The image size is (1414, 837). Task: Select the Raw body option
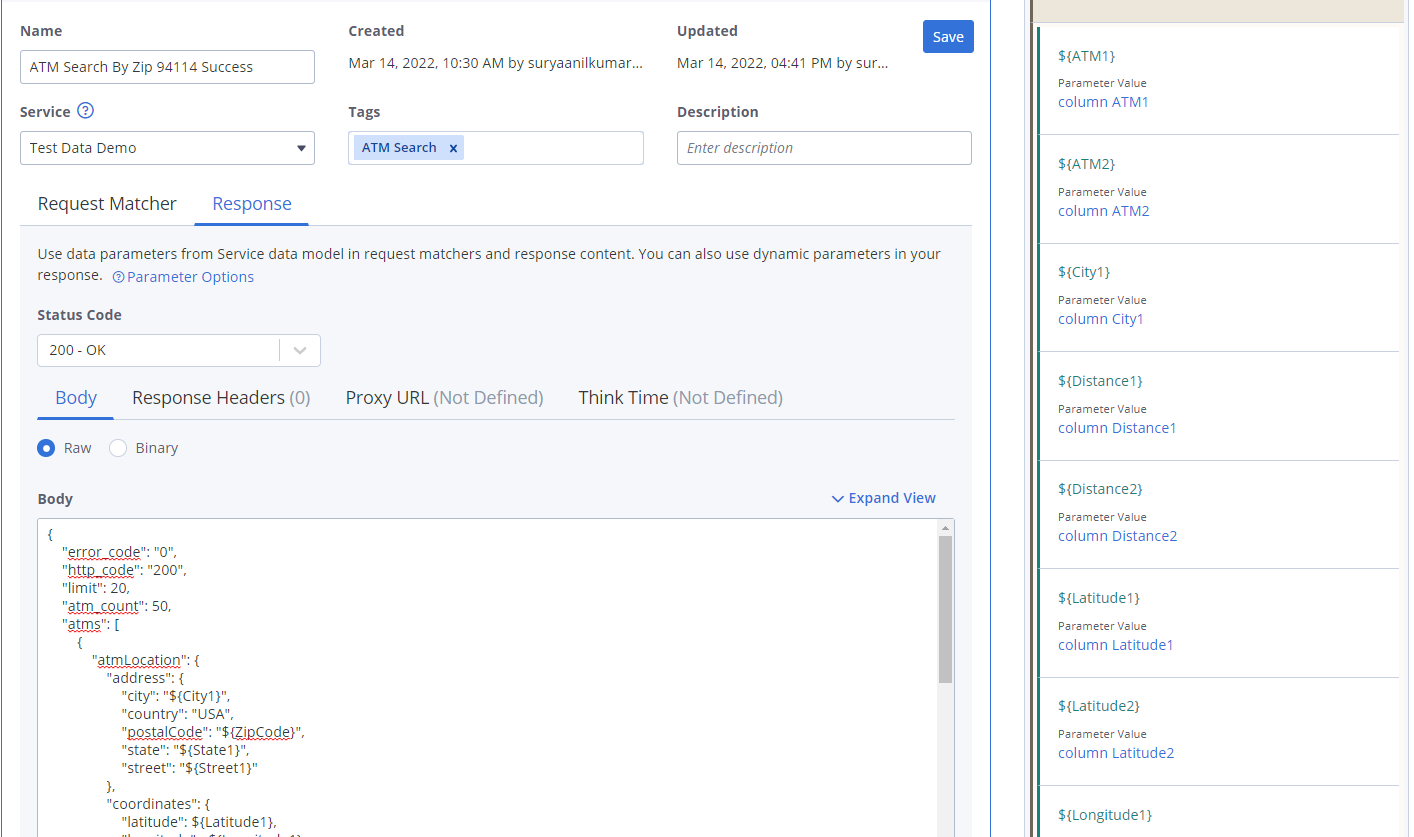(x=46, y=448)
